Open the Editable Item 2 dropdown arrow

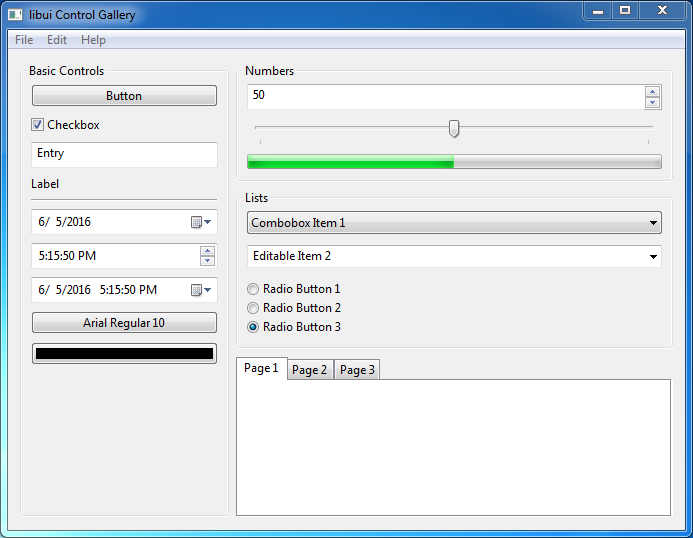[653, 256]
